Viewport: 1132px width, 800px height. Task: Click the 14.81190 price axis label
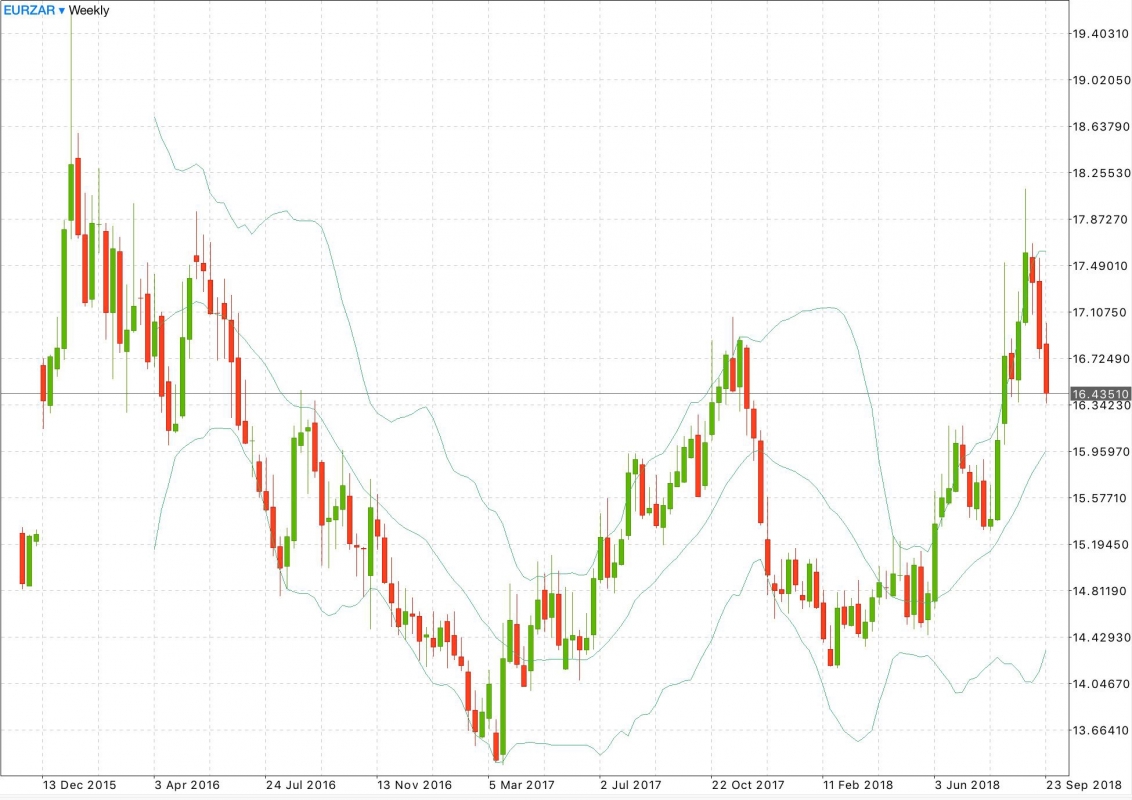click(x=1100, y=591)
